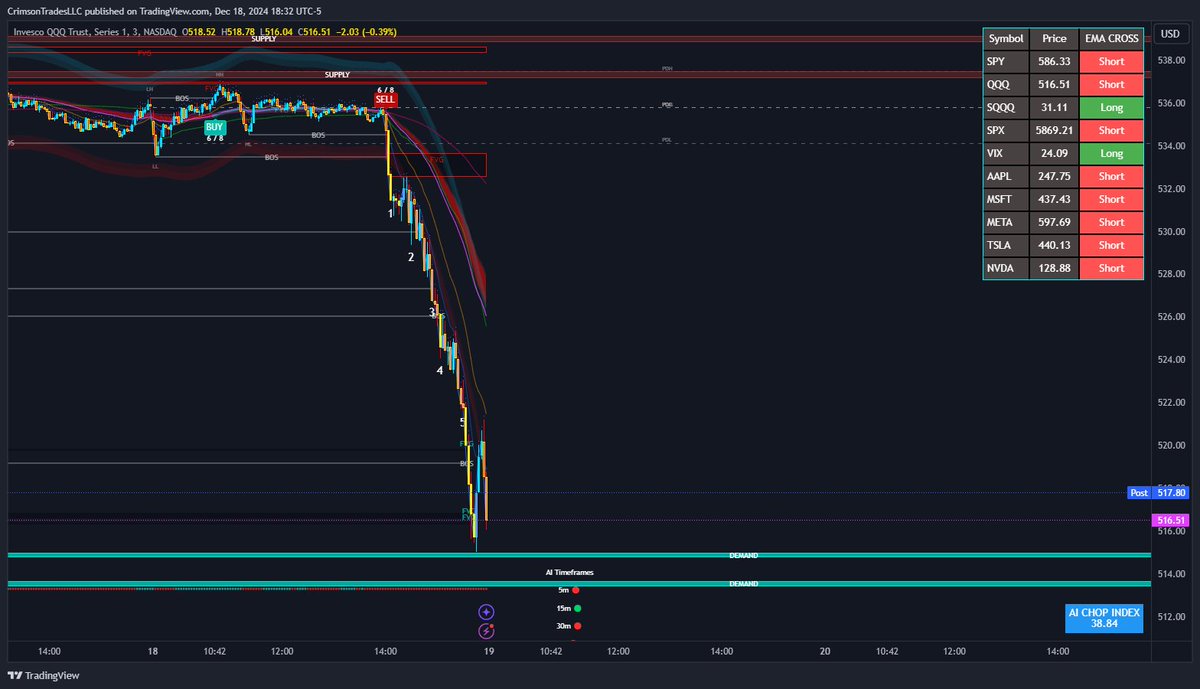Click the Price column header
Viewport: 1200px width, 689px height.
pyautogui.click(x=1054, y=38)
